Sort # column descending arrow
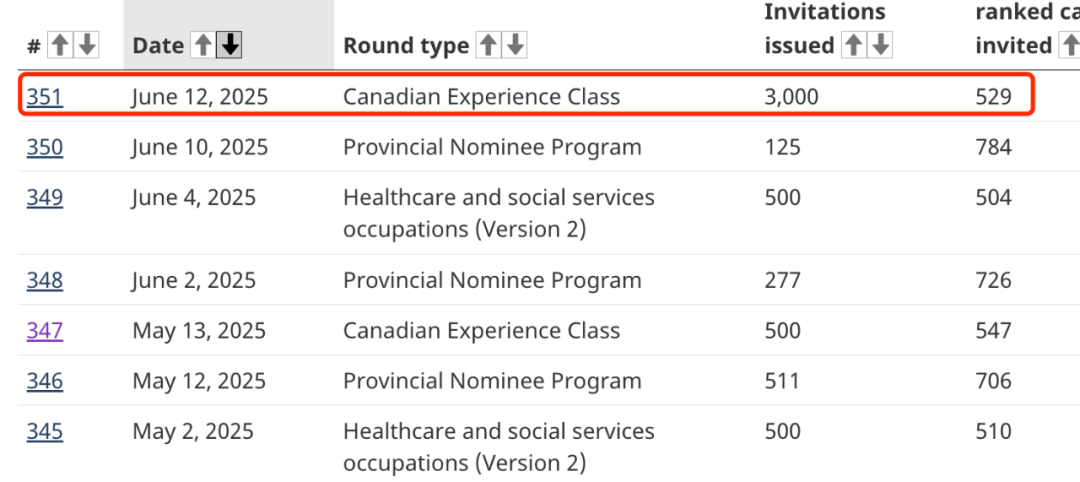The image size is (1080, 482). [87, 45]
